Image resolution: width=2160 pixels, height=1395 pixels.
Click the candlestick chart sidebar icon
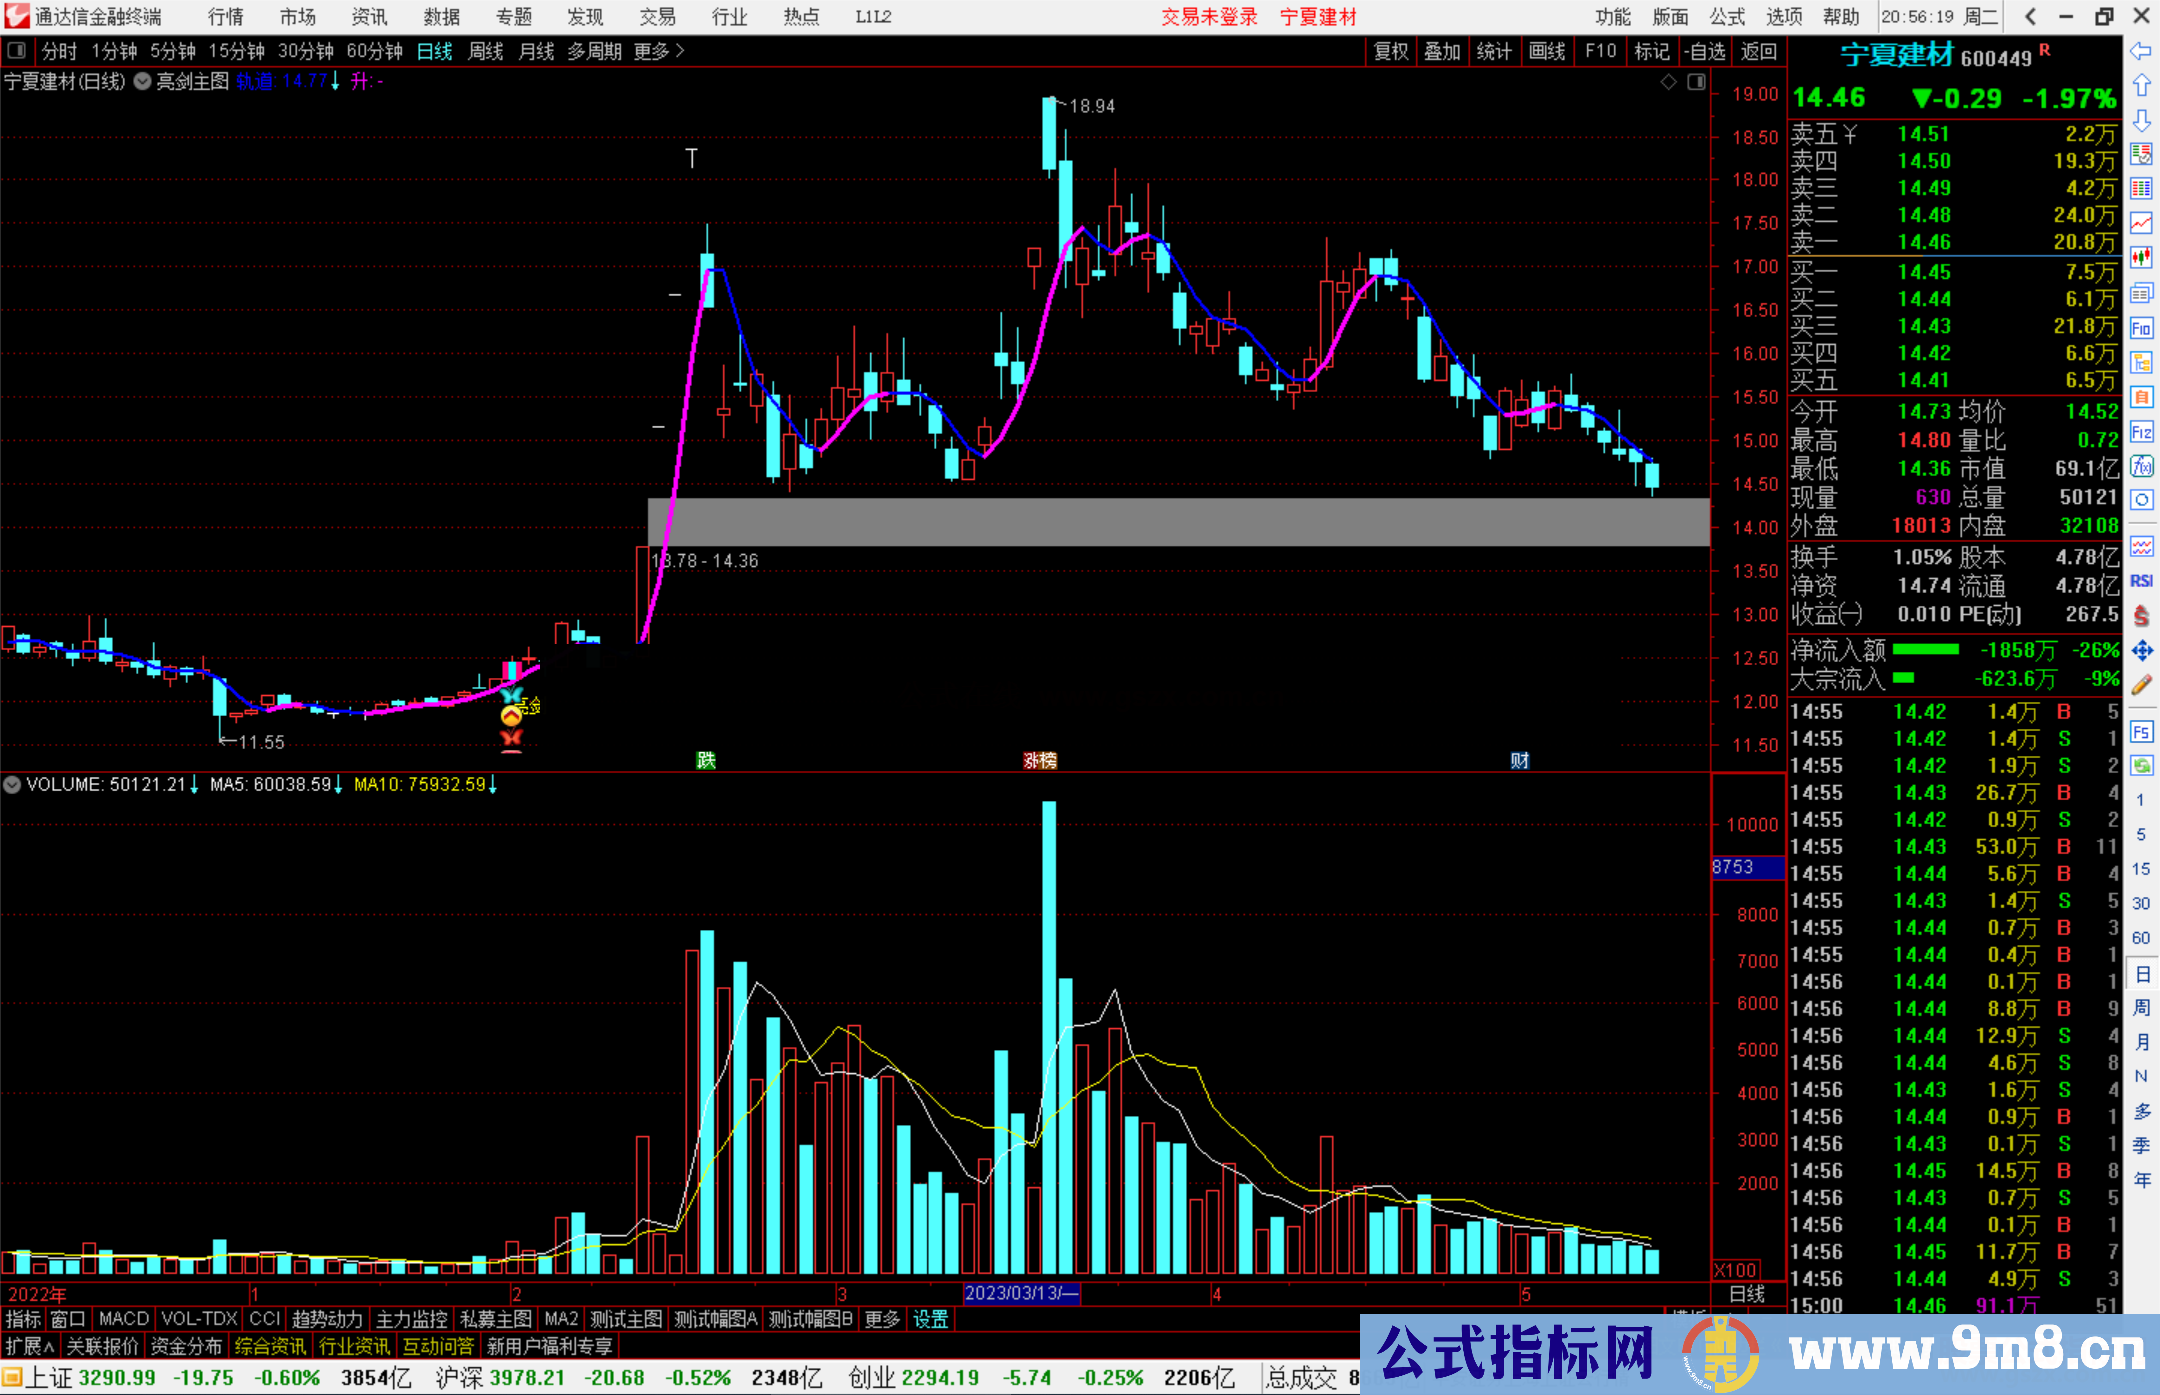pos(2141,258)
